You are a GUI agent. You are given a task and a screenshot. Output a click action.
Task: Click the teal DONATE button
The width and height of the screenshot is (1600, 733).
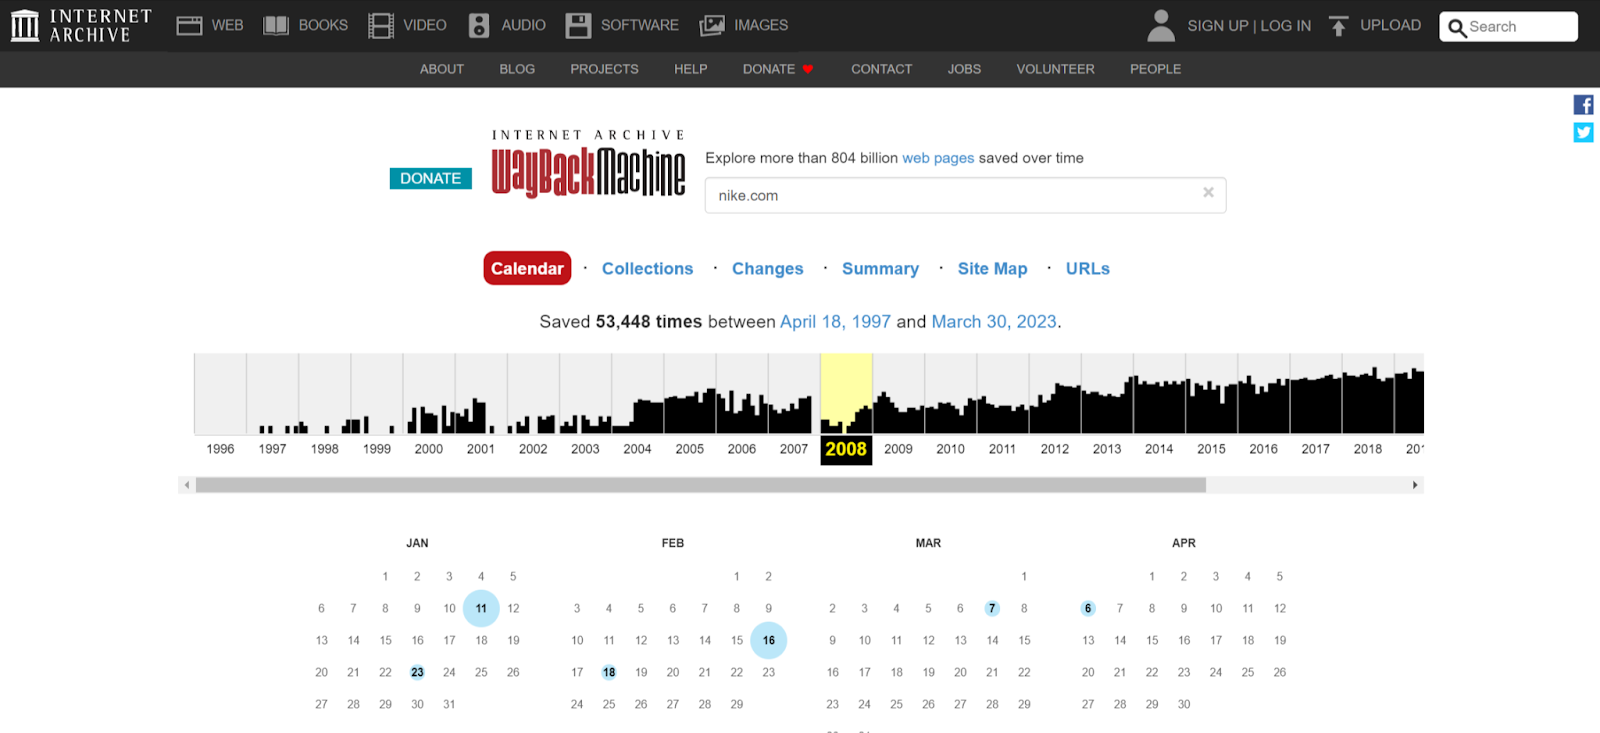[430, 178]
